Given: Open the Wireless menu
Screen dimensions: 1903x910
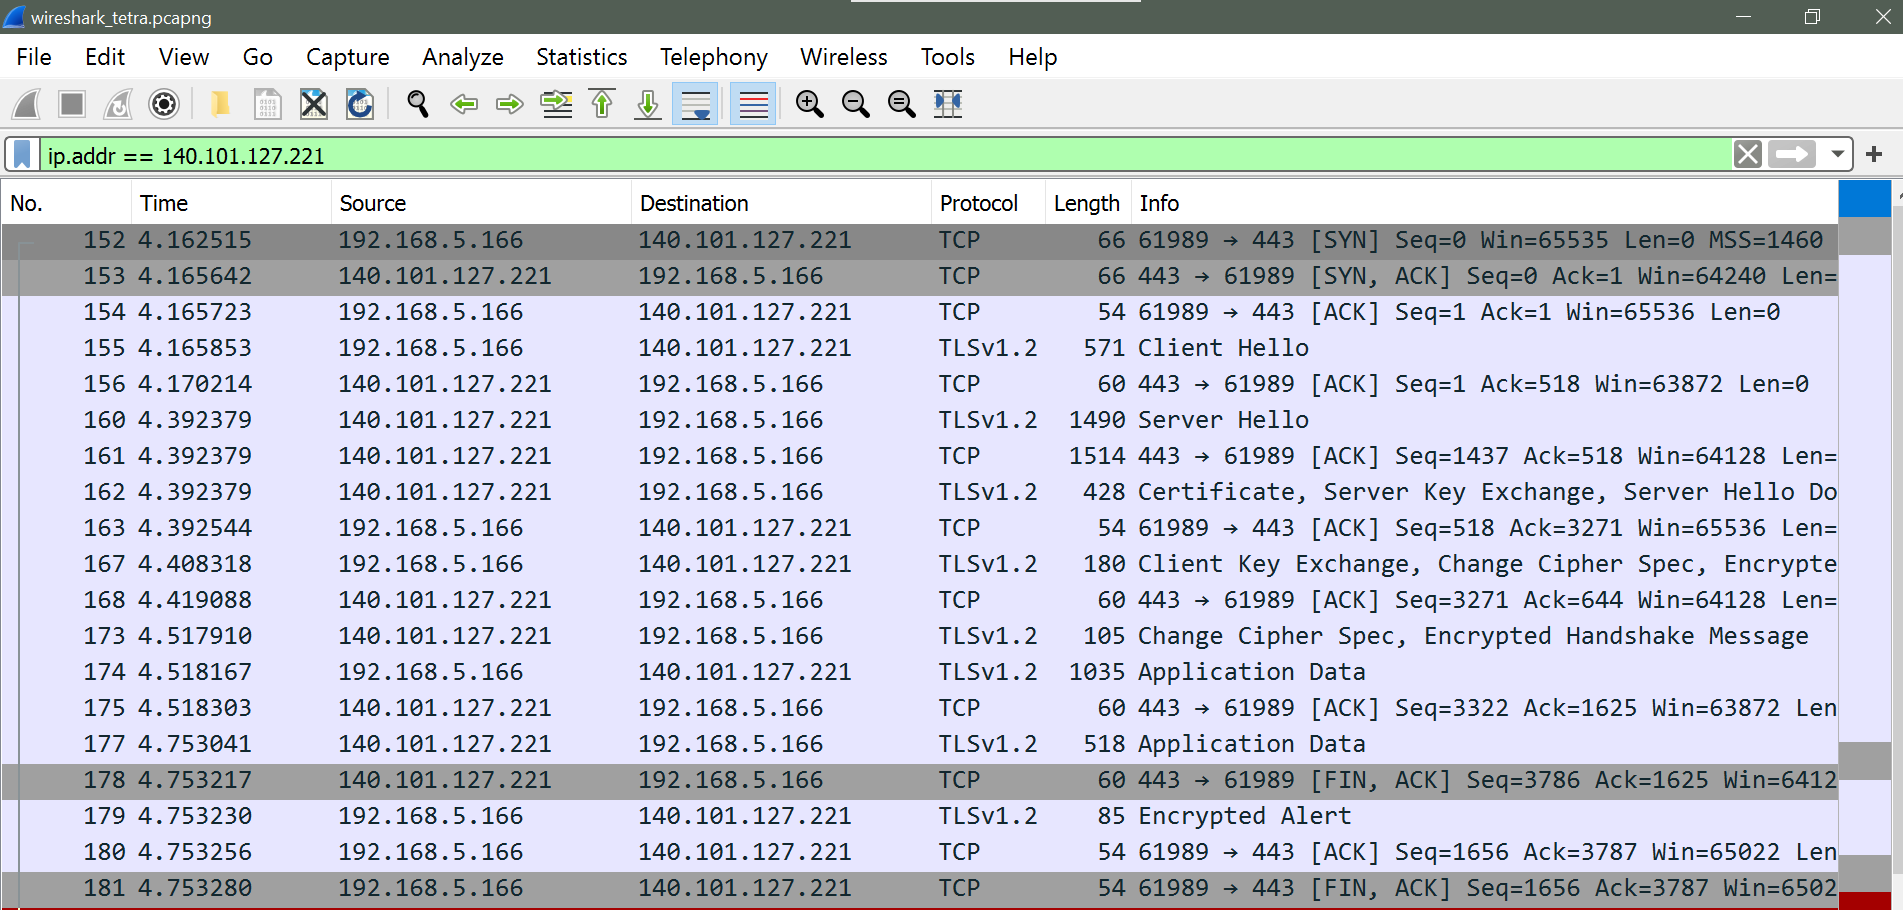Looking at the screenshot, I should [x=844, y=57].
